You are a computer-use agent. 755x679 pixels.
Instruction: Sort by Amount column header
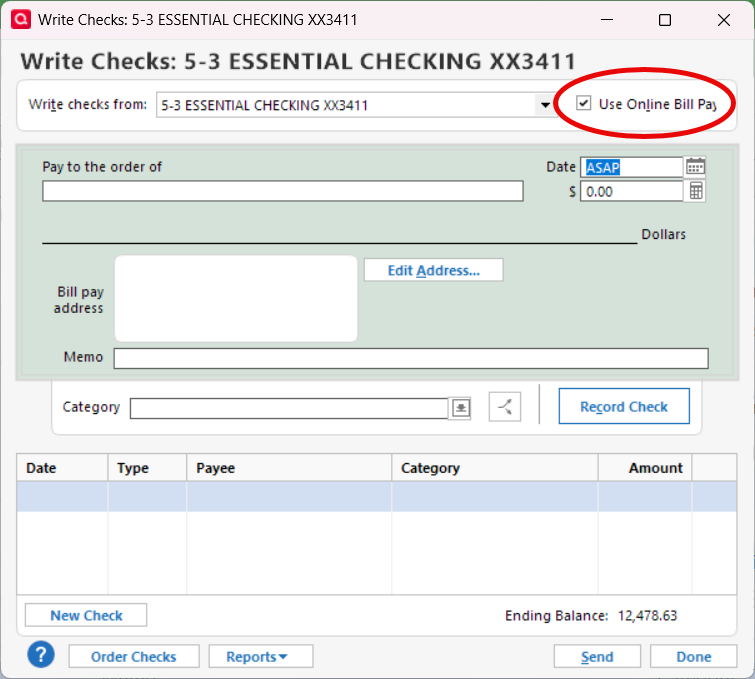tap(645, 468)
